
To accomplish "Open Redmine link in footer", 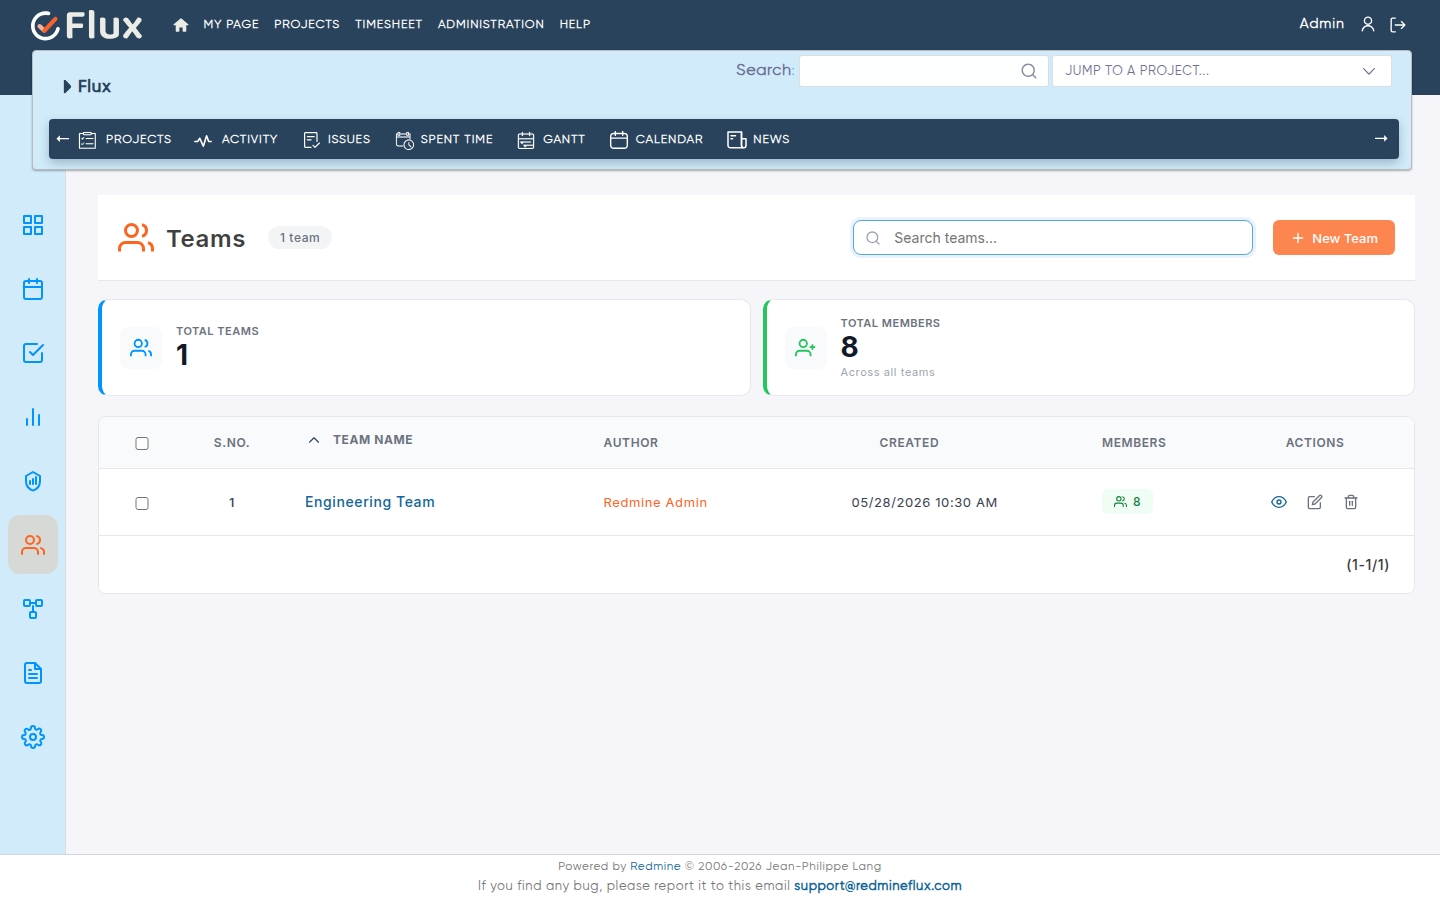I will click(655, 866).
